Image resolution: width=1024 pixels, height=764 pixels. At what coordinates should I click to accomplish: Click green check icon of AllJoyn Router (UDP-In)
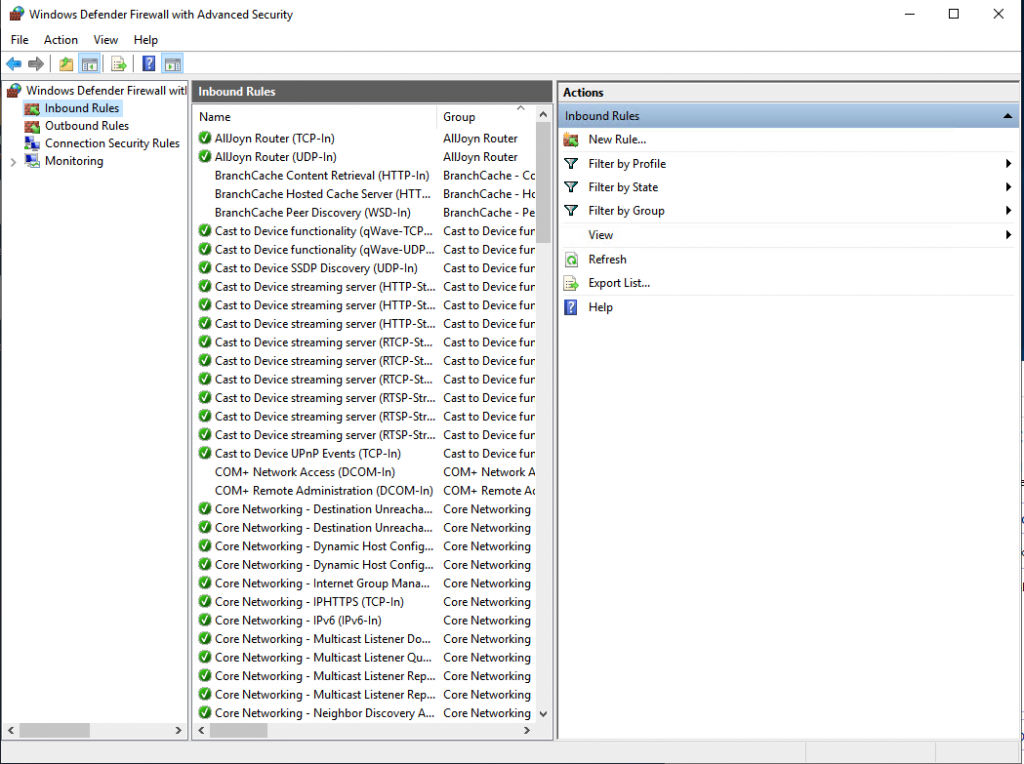pyautogui.click(x=204, y=157)
